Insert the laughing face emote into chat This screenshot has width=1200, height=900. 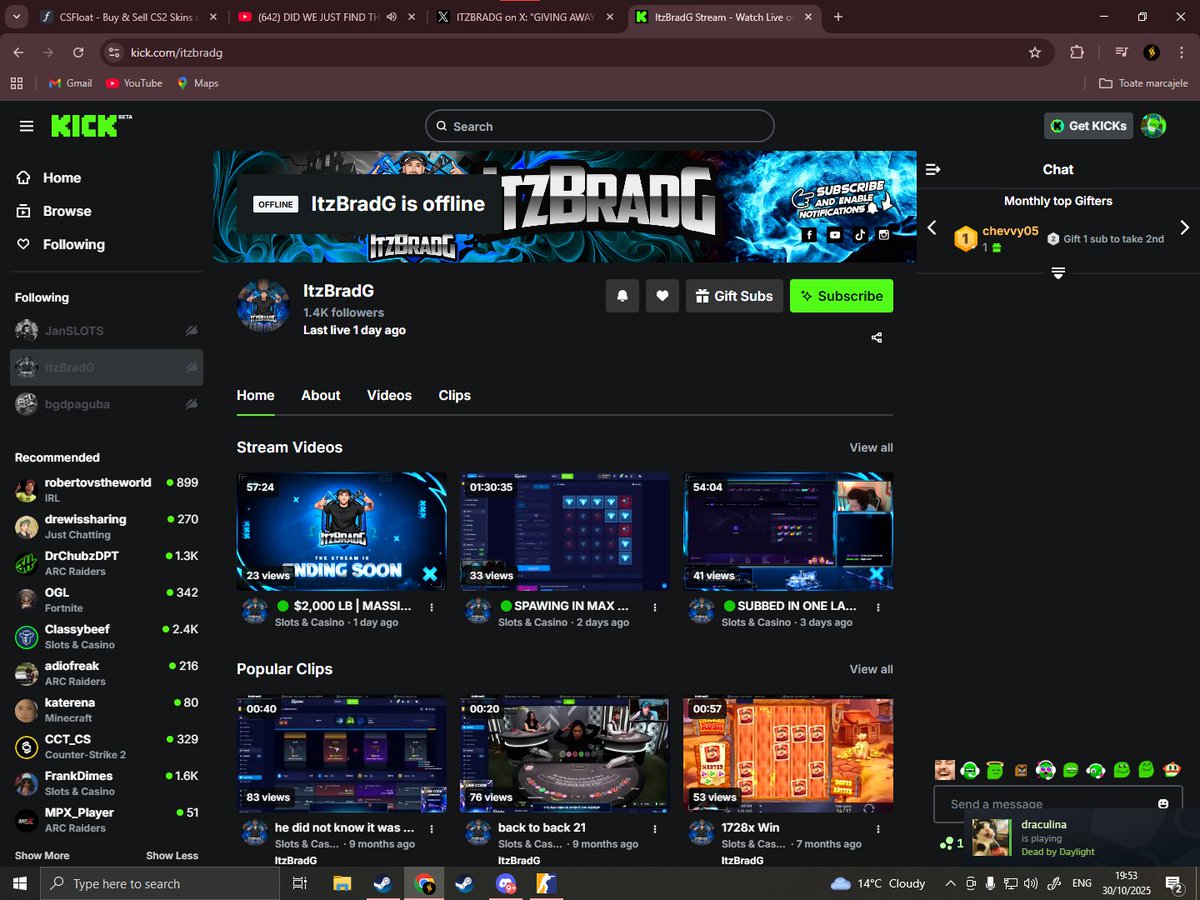944,770
